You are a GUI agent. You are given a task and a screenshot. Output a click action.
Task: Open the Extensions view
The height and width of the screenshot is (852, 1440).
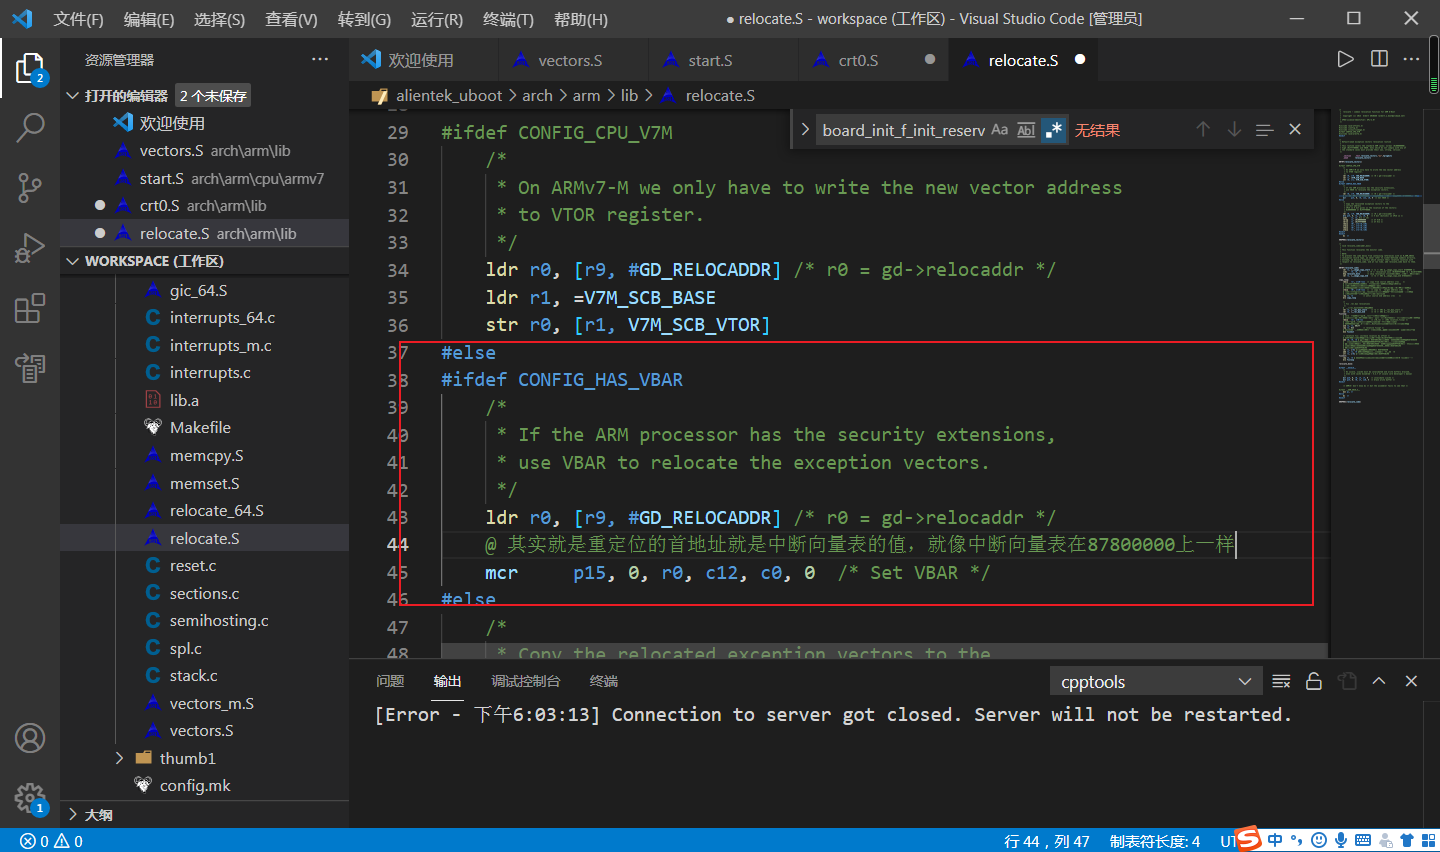30,308
